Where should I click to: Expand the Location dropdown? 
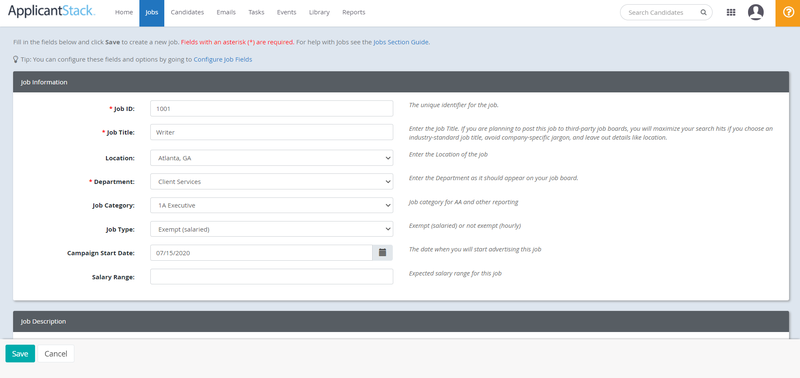click(272, 158)
